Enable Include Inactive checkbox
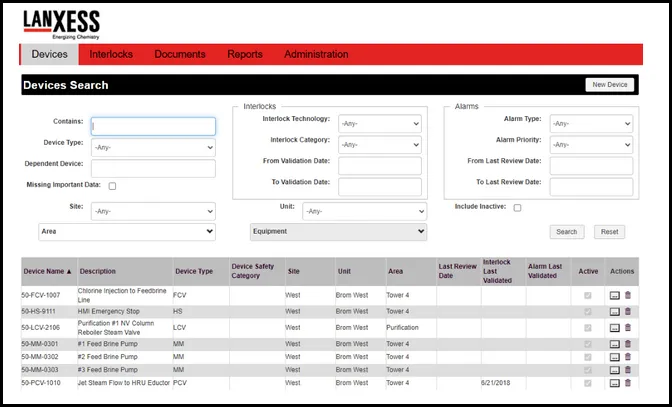Viewport: 672px width, 407px height. point(517,208)
